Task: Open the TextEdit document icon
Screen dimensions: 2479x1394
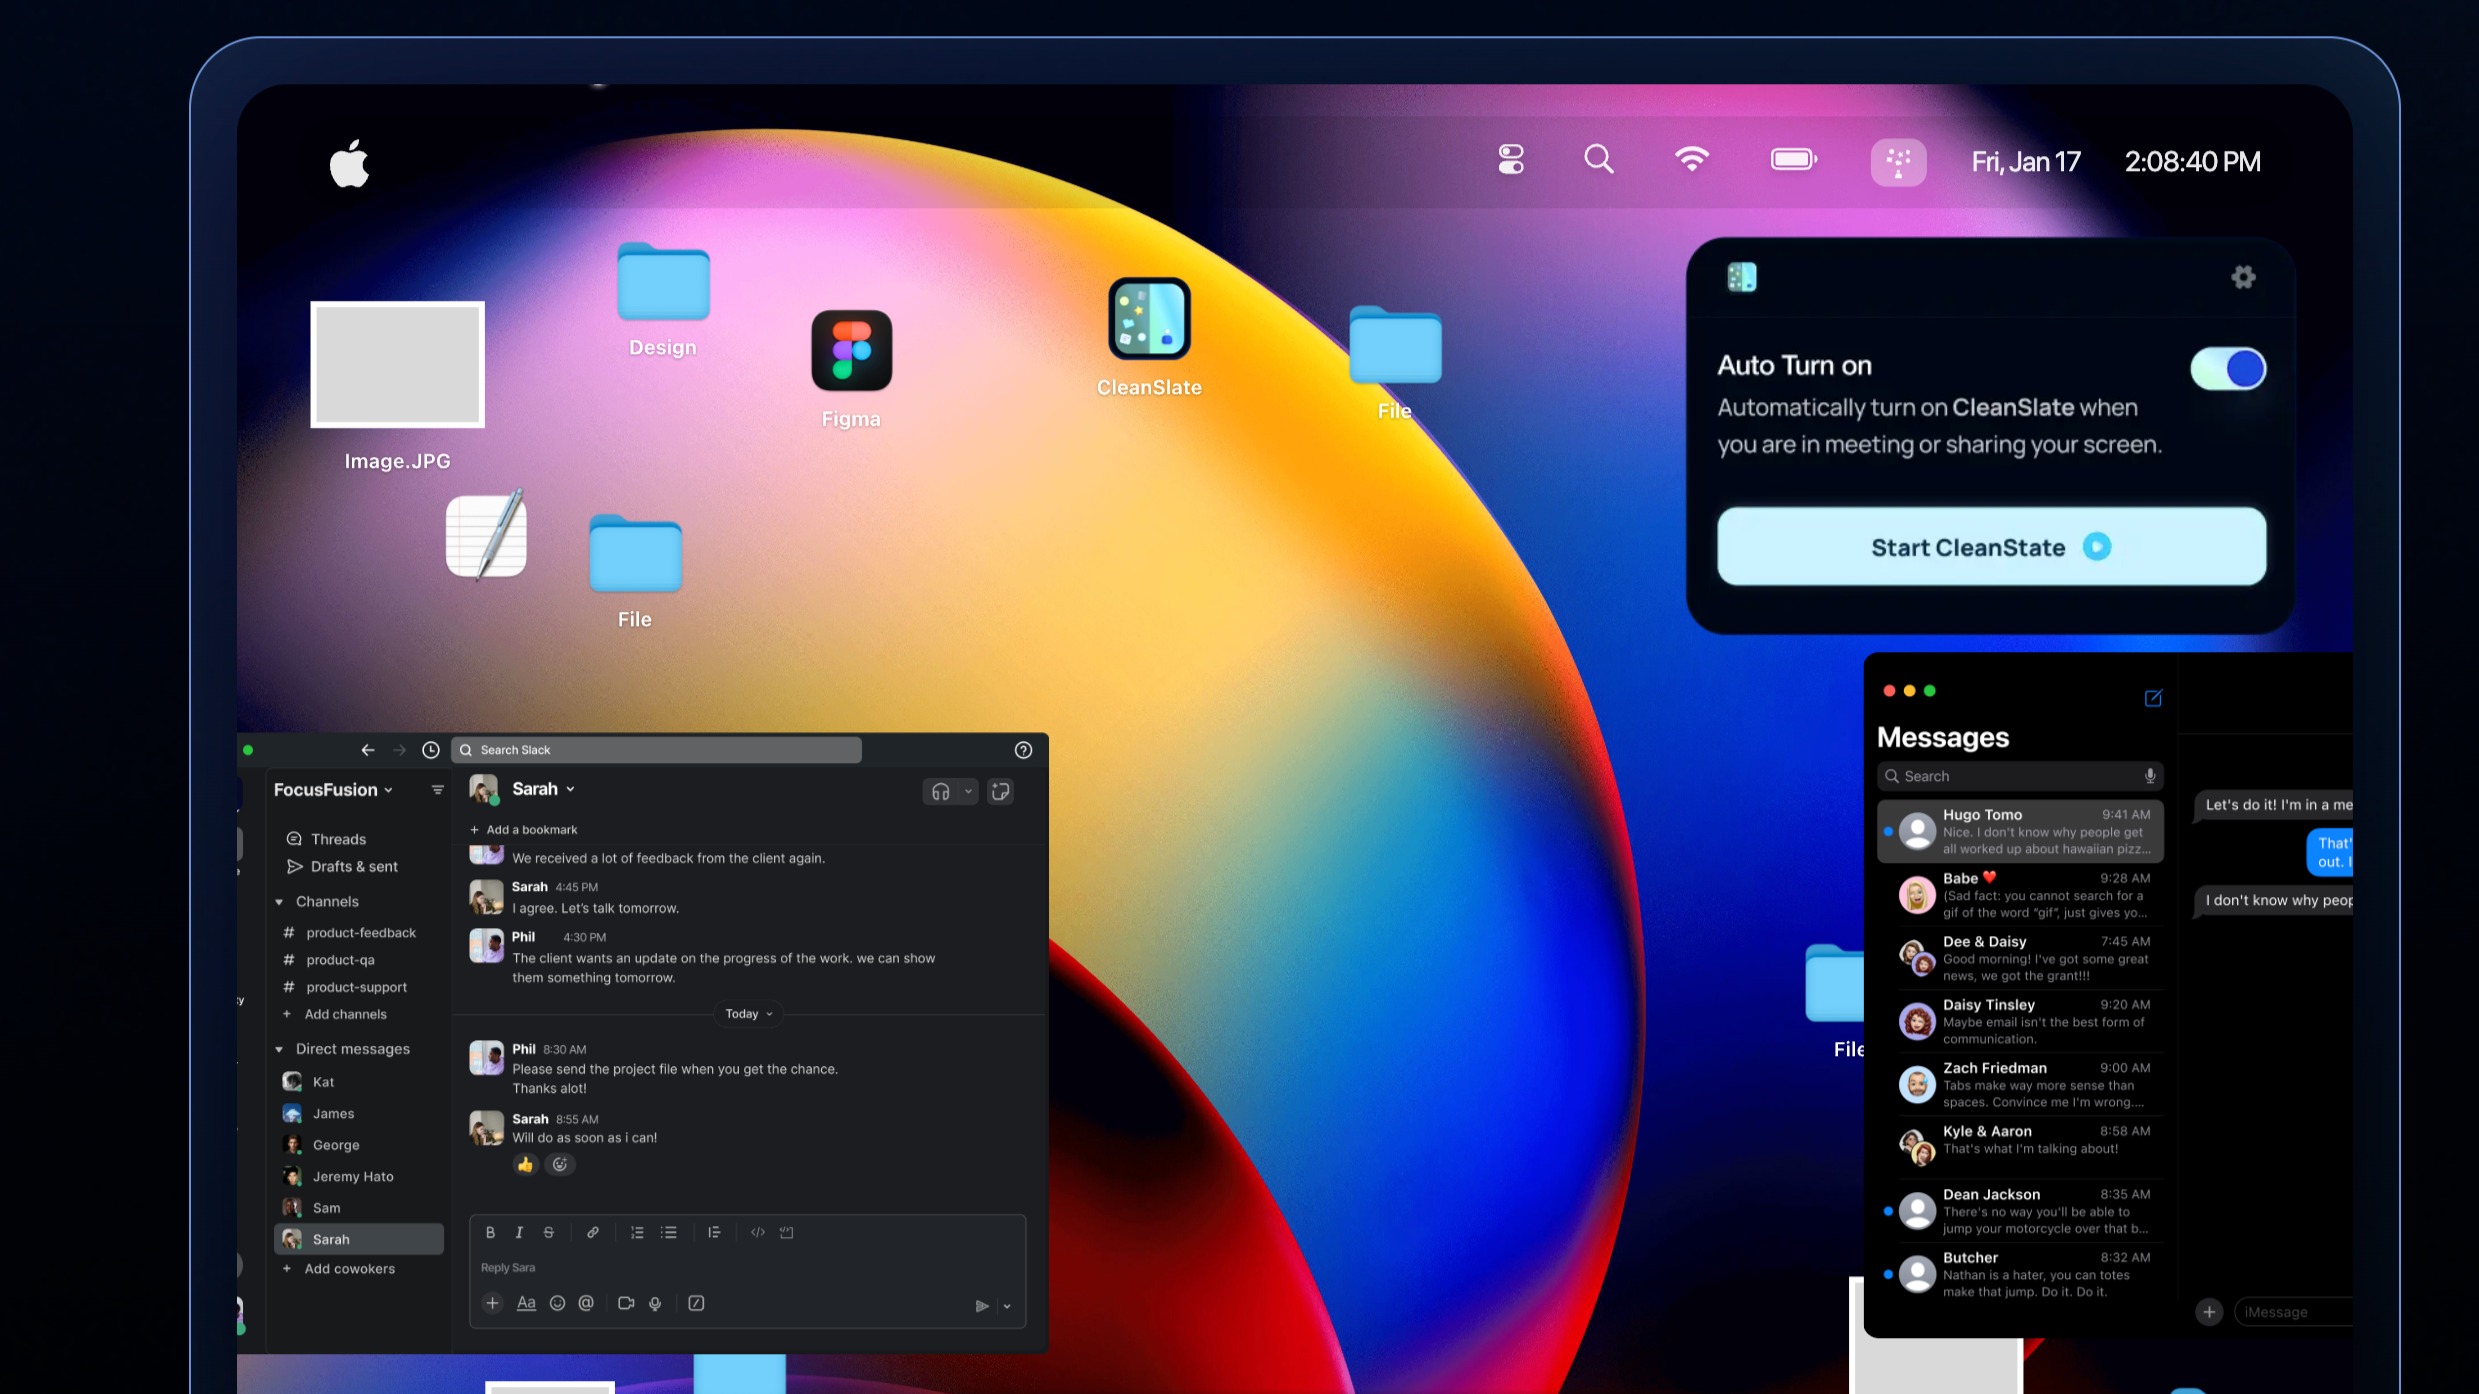Action: click(x=486, y=535)
